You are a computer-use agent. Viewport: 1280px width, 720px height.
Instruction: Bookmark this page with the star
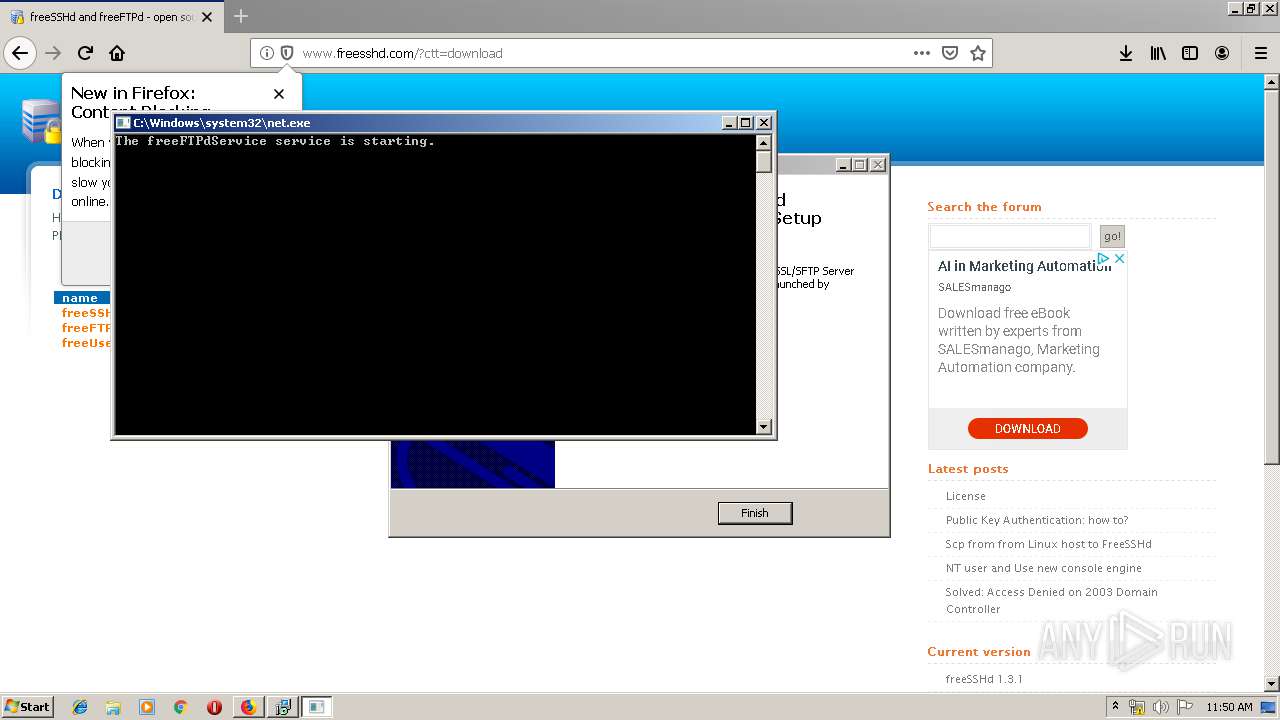[x=978, y=53]
